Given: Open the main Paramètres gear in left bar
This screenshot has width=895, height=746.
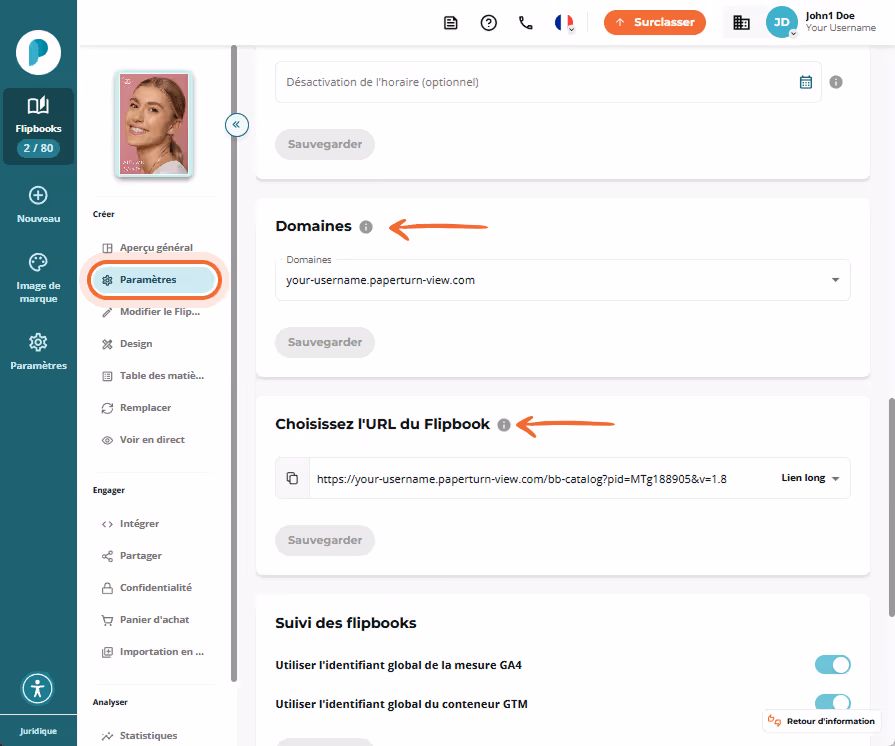Looking at the screenshot, I should pos(38,351).
